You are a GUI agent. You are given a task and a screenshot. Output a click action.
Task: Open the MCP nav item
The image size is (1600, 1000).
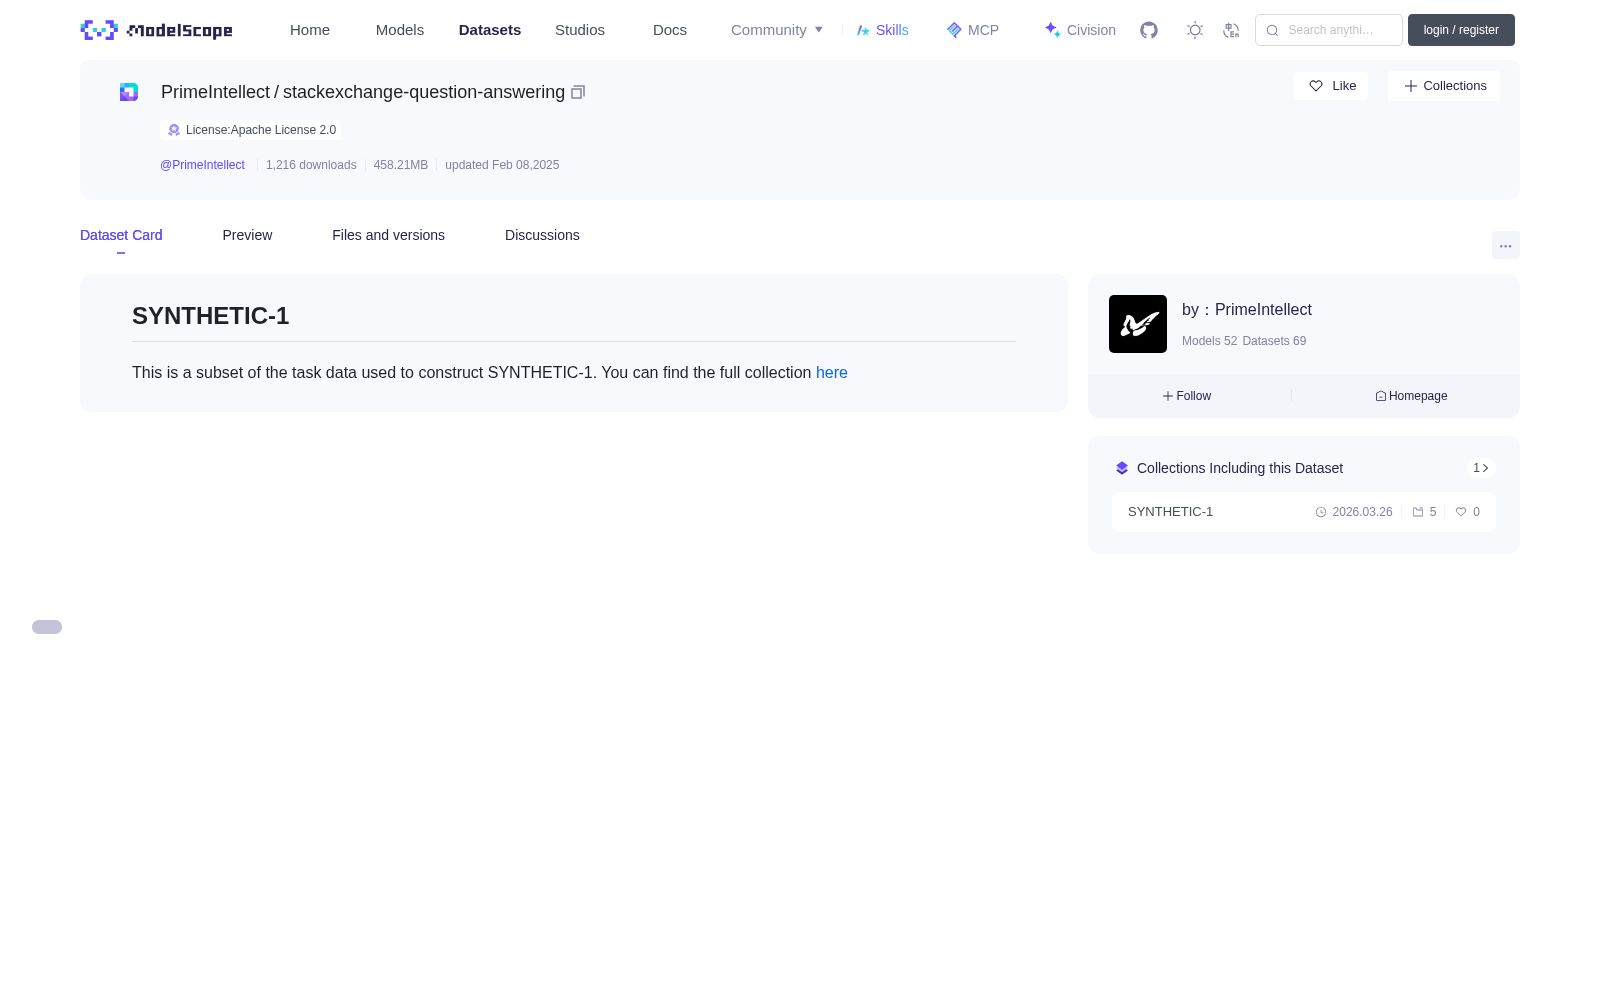[x=973, y=30]
